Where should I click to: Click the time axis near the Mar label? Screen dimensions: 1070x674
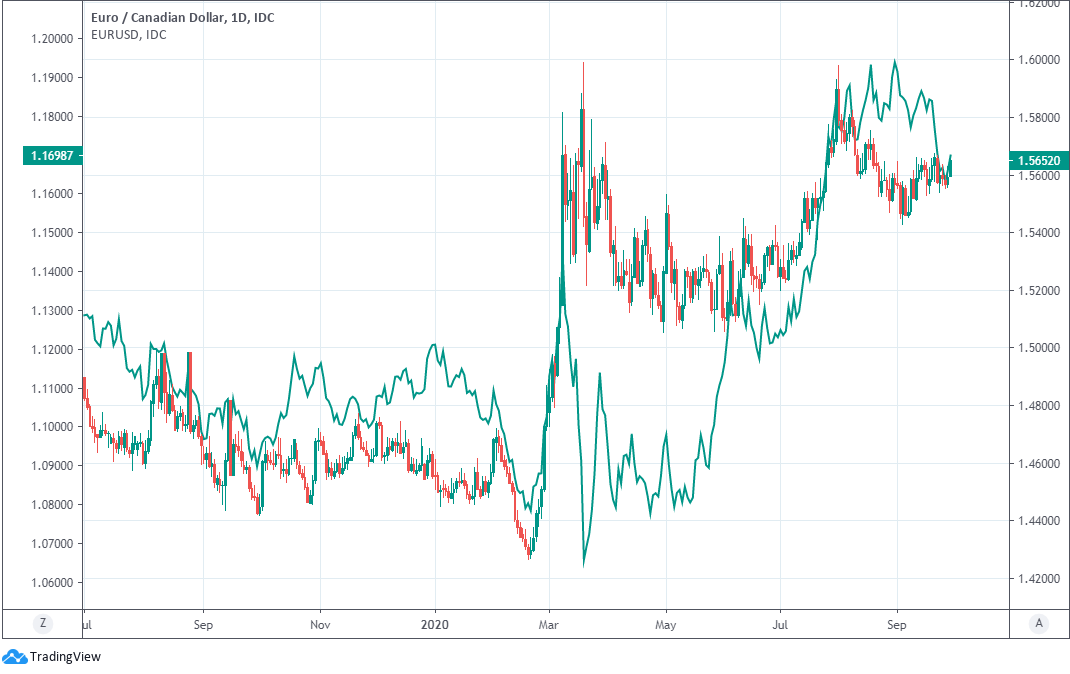point(548,624)
